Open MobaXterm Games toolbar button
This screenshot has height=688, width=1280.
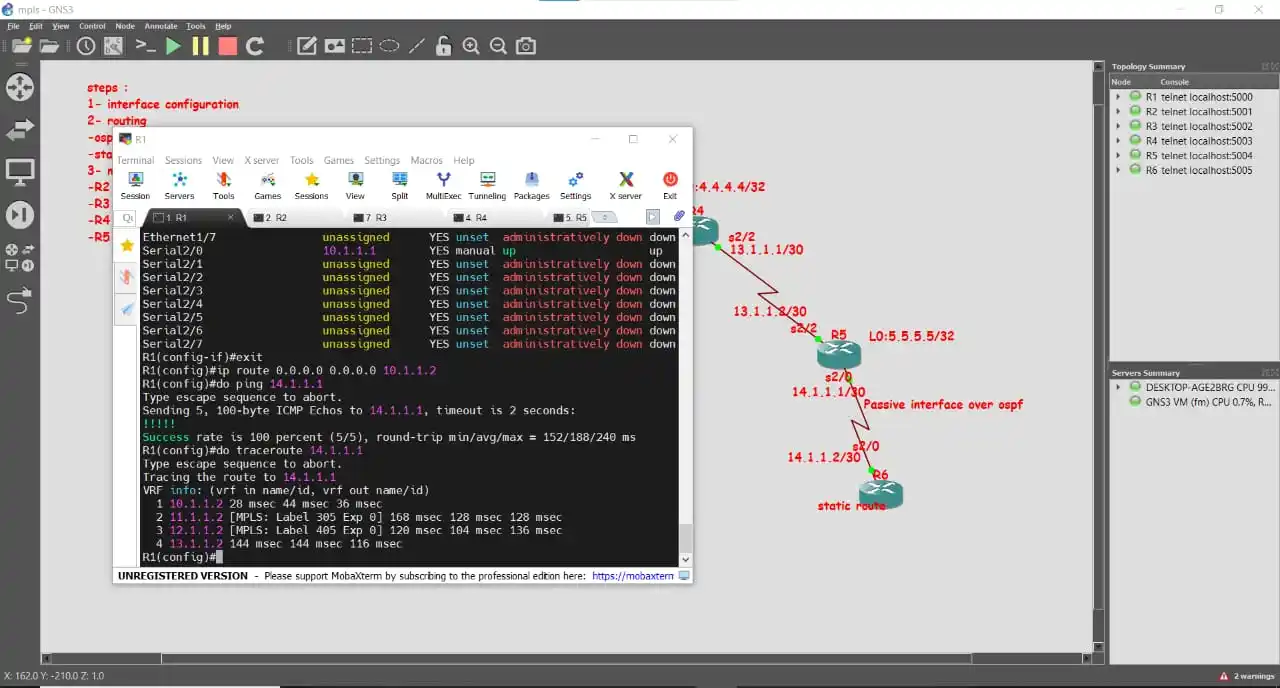(x=267, y=186)
